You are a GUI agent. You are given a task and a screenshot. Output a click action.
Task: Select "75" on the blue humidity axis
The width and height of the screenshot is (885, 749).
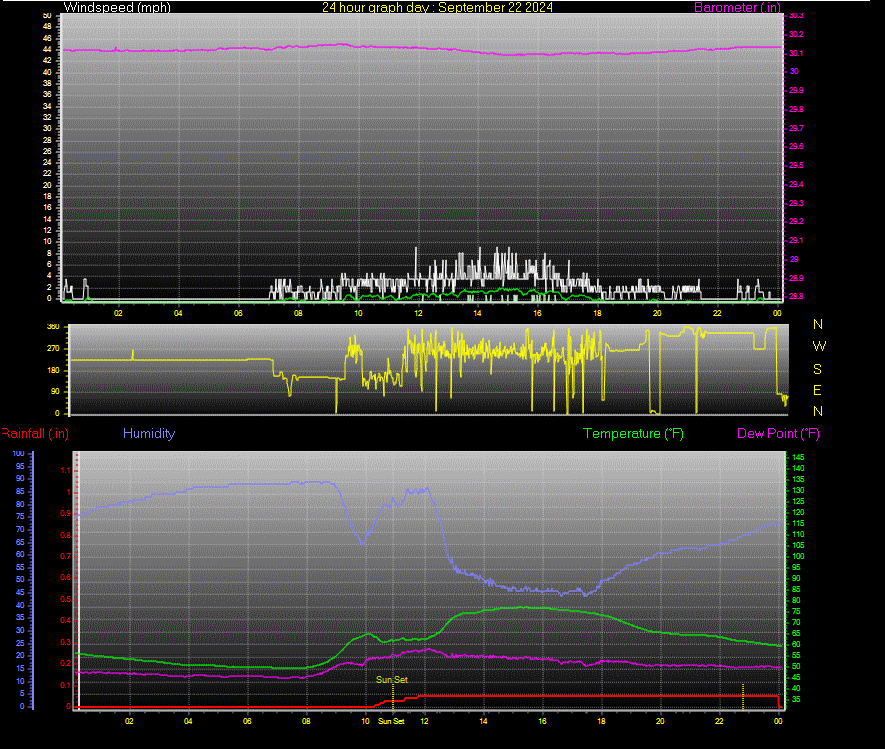pyautogui.click(x=20, y=516)
